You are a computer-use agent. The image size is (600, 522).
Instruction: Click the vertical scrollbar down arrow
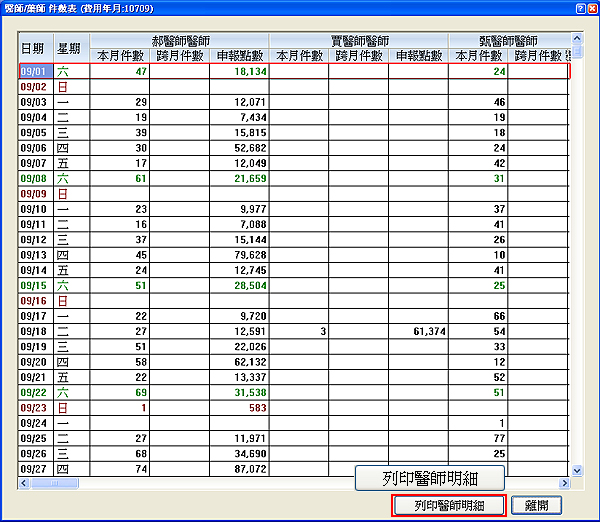coord(575,470)
